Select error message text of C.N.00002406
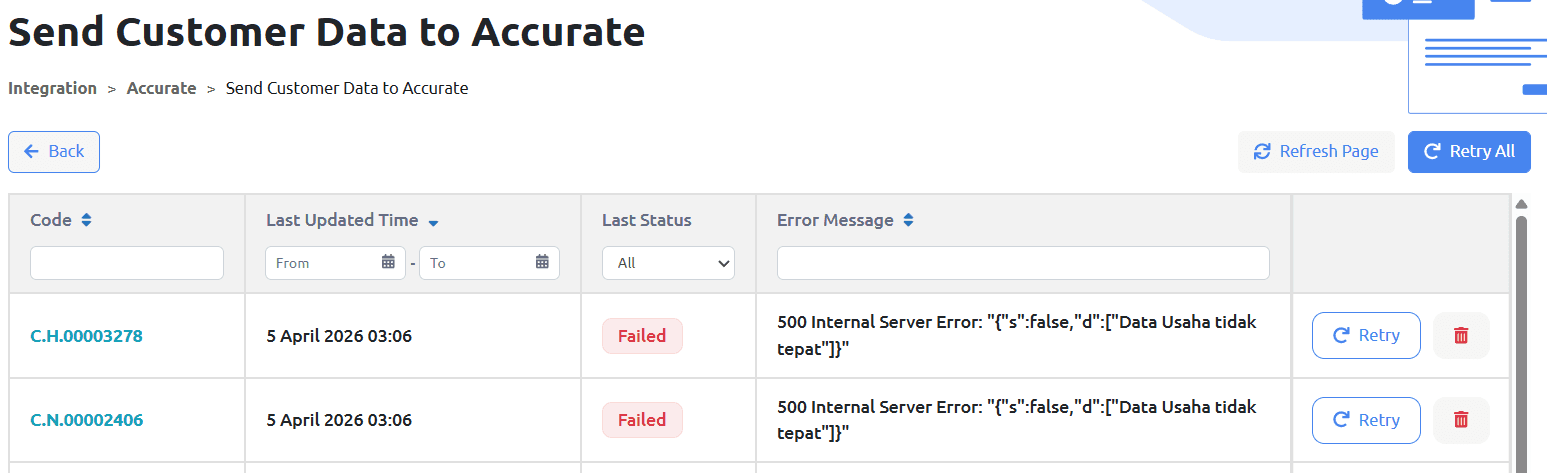Screen dimensions: 1547x473 click(1017, 420)
